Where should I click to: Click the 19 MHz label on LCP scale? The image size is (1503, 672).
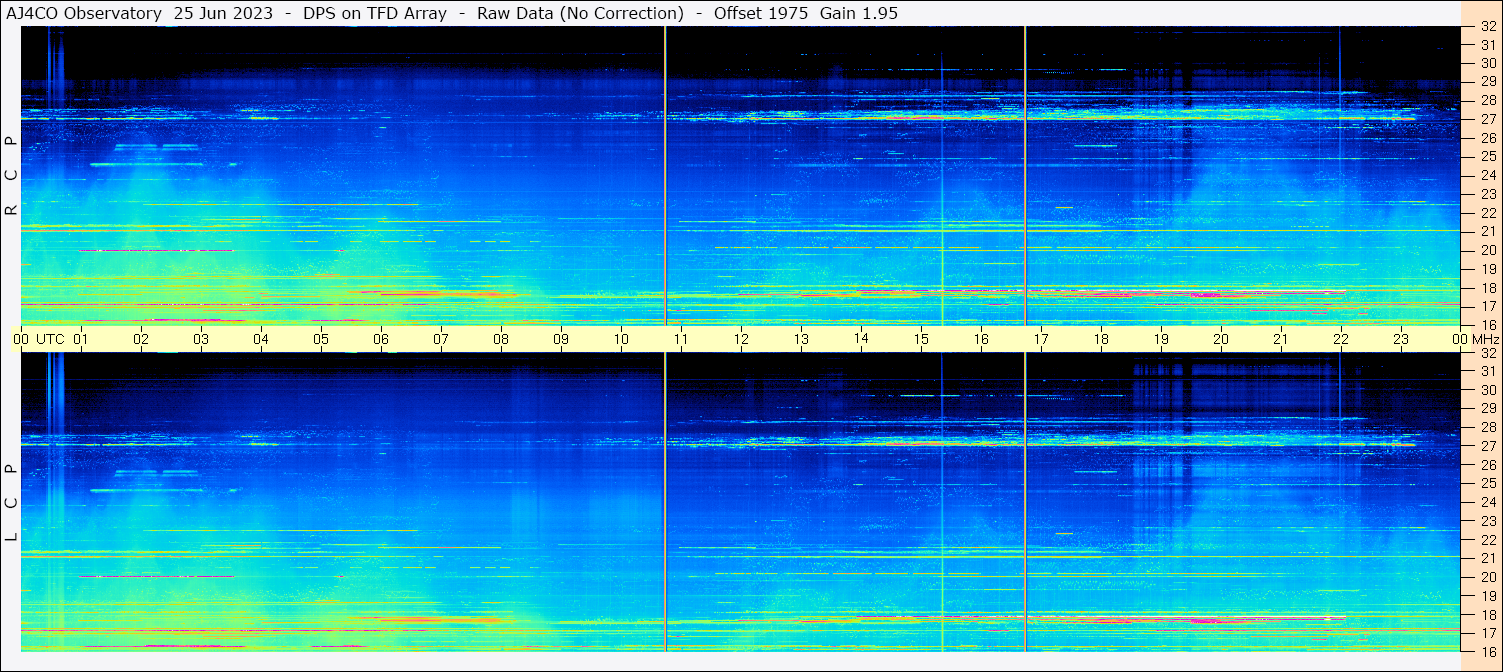tap(1487, 595)
